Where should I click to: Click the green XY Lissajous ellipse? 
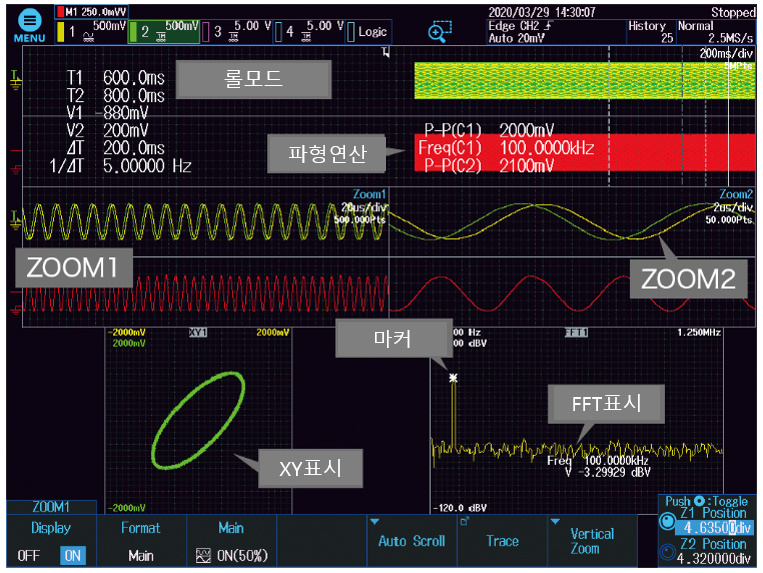(x=198, y=421)
